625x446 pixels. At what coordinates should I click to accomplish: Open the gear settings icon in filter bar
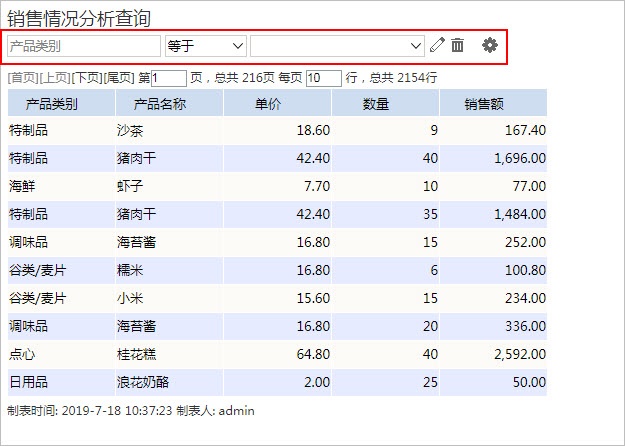[x=489, y=45]
